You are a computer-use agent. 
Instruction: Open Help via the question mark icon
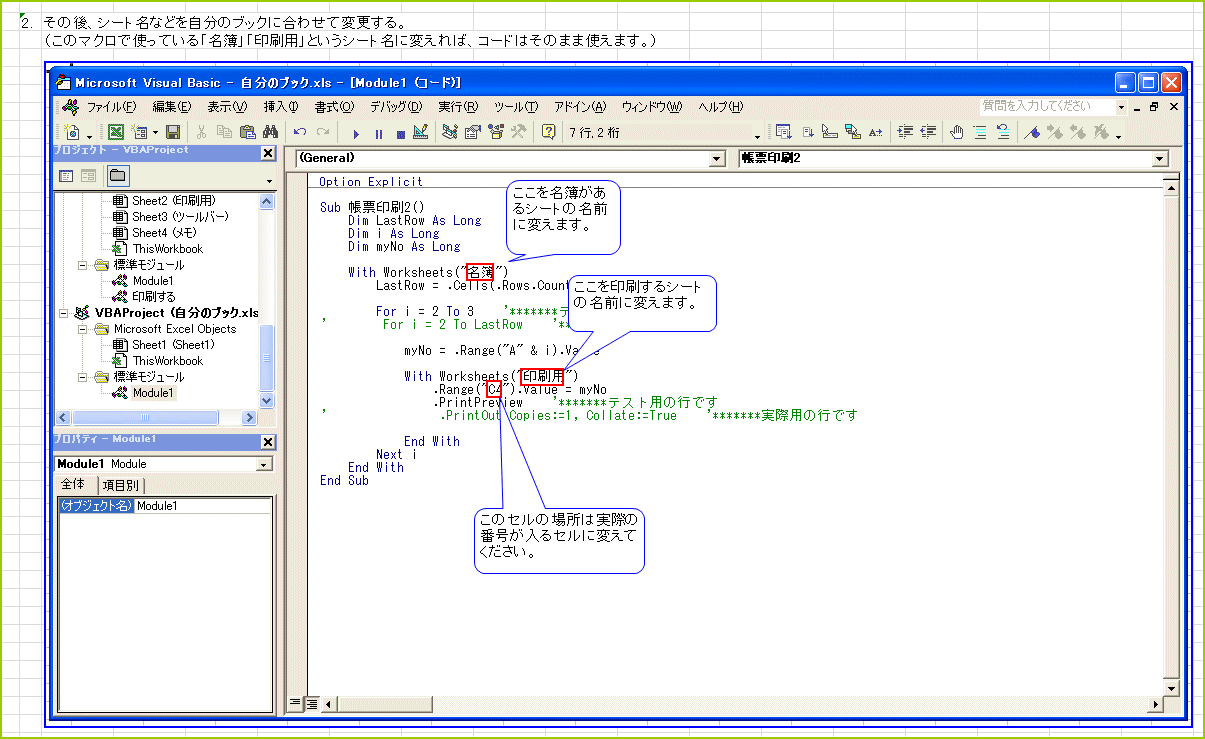click(548, 132)
